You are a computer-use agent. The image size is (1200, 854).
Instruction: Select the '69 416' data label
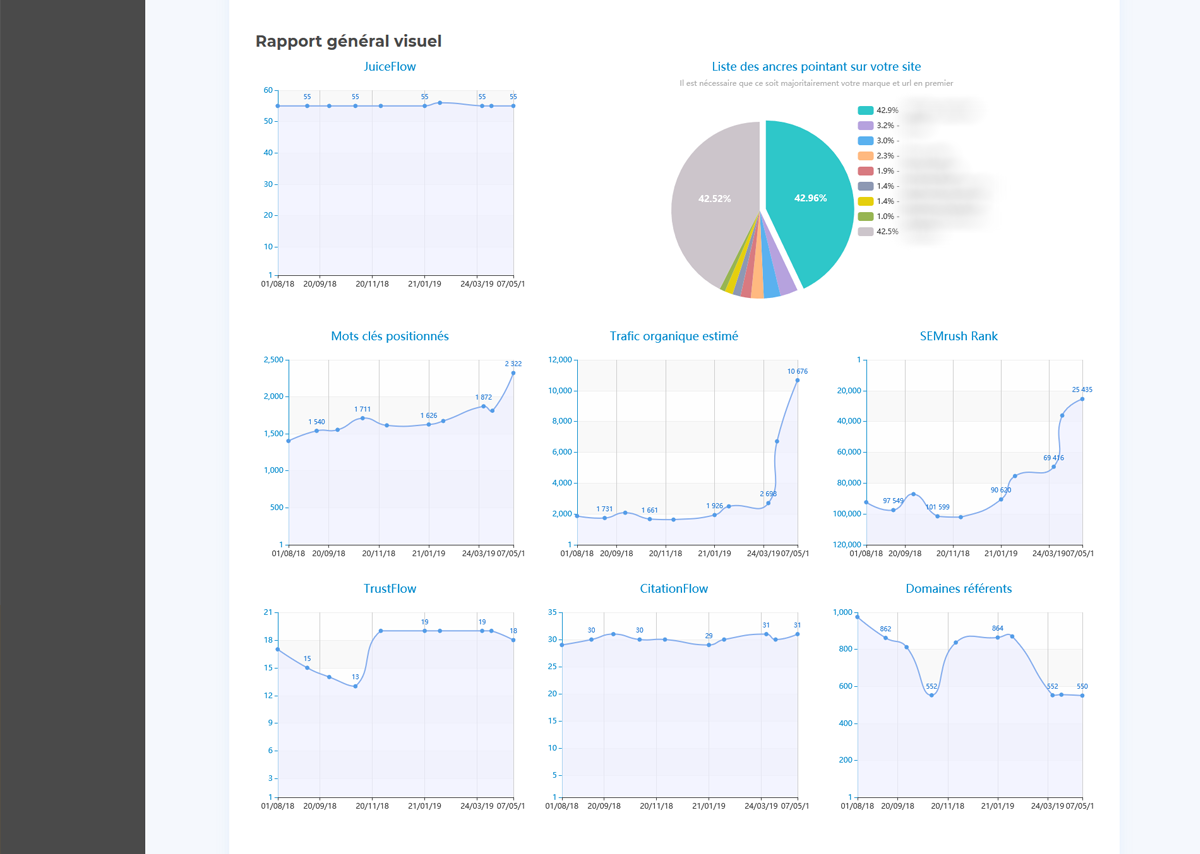pos(1054,458)
